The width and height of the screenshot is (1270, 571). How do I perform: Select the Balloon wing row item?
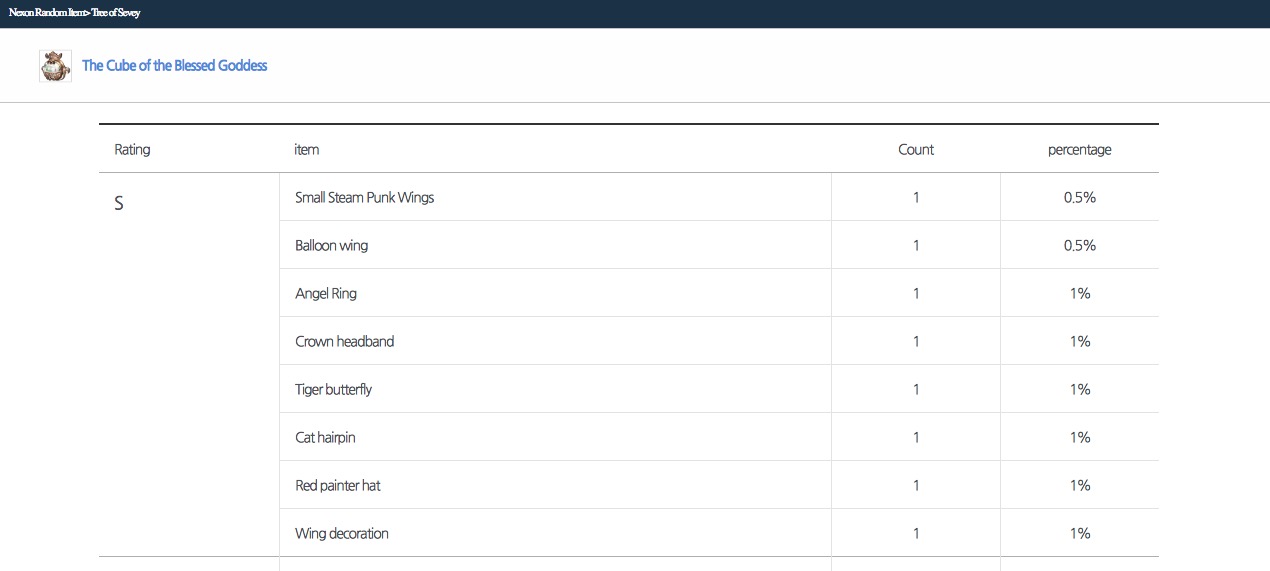pos(331,246)
